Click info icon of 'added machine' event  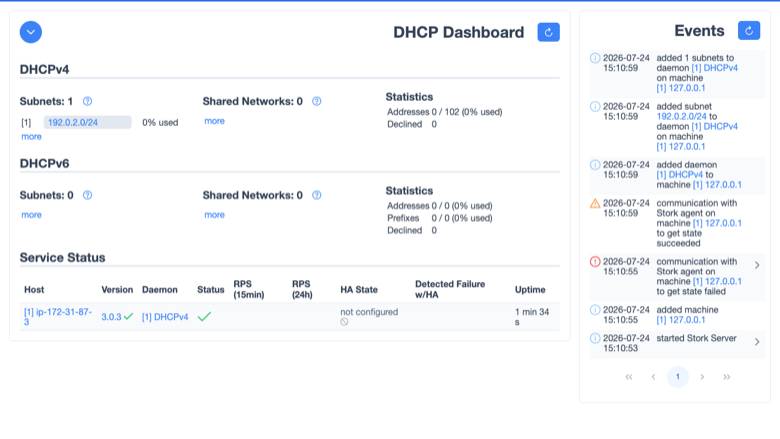click(595, 310)
